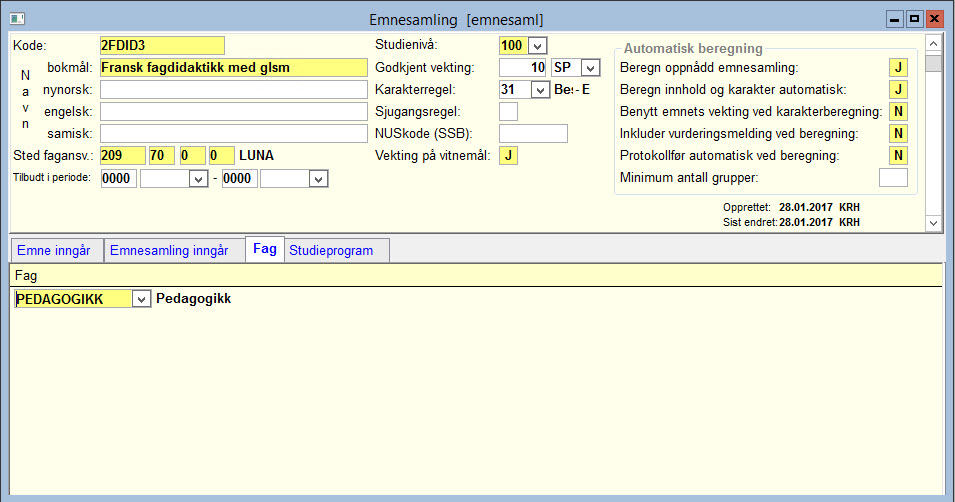Toggle the 'Vekting på vitnemål' J field
This screenshot has height=502, width=955.
tap(508, 155)
